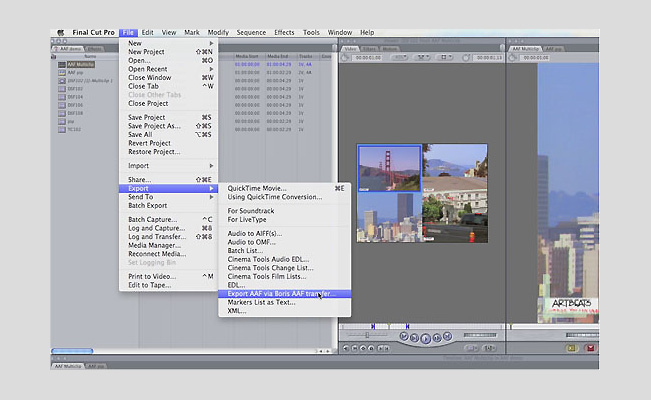The image size is (651, 400).
Task: Open the Generator pop-up in Viewer
Action: tap(489, 348)
